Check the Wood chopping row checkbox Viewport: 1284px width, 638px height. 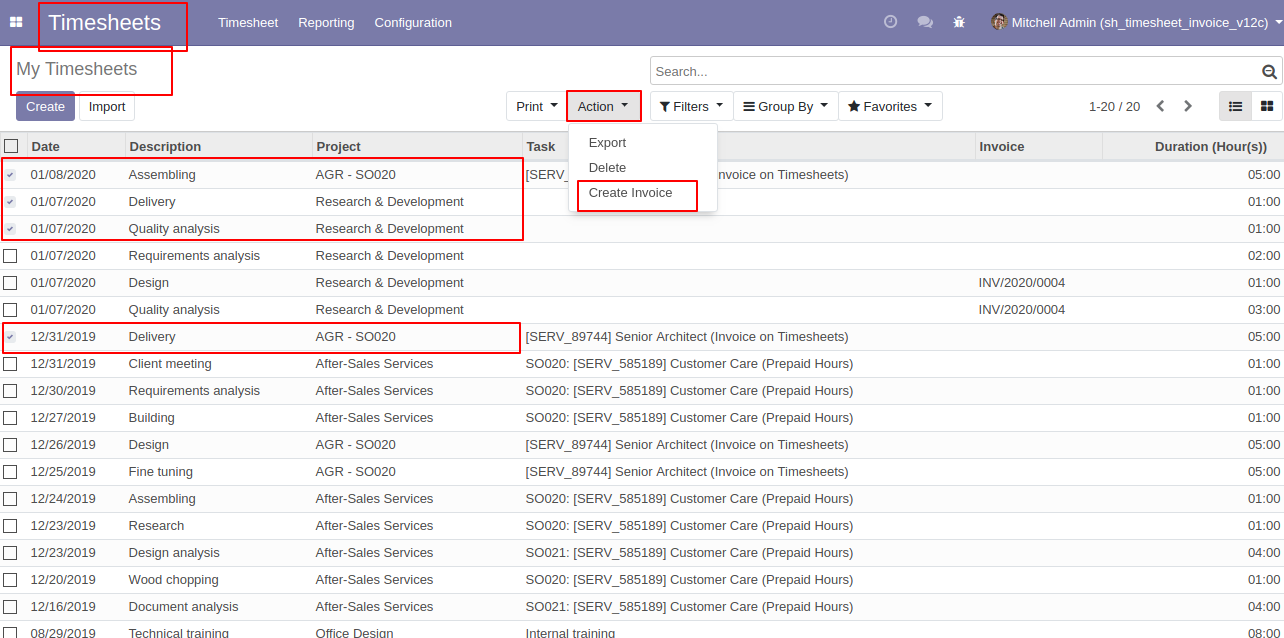(x=10, y=580)
